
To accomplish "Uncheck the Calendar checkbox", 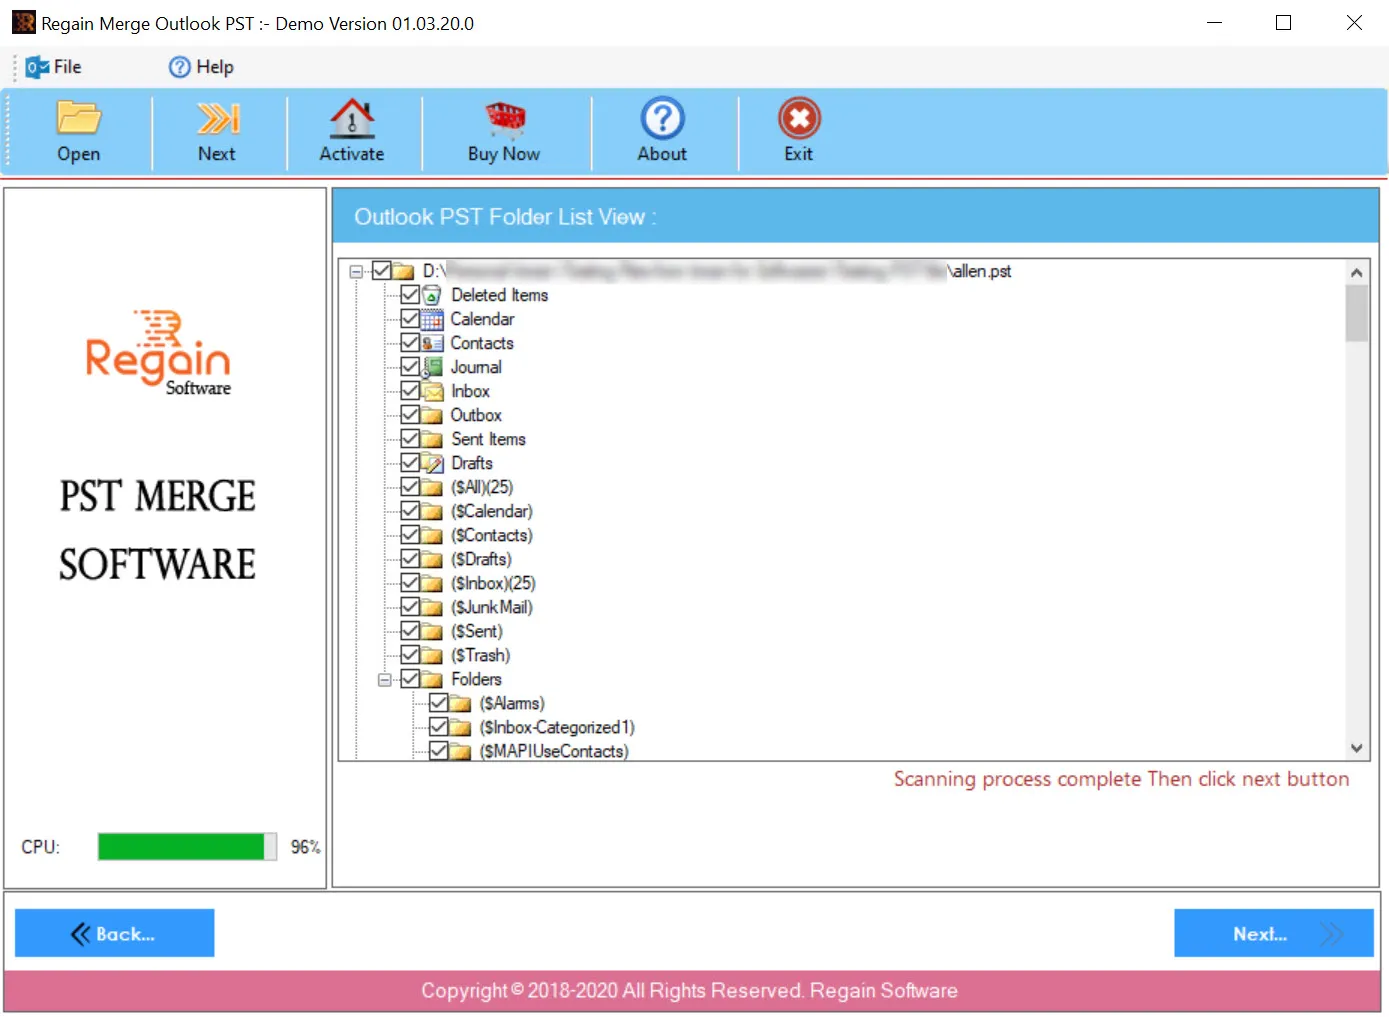I will [x=410, y=319].
